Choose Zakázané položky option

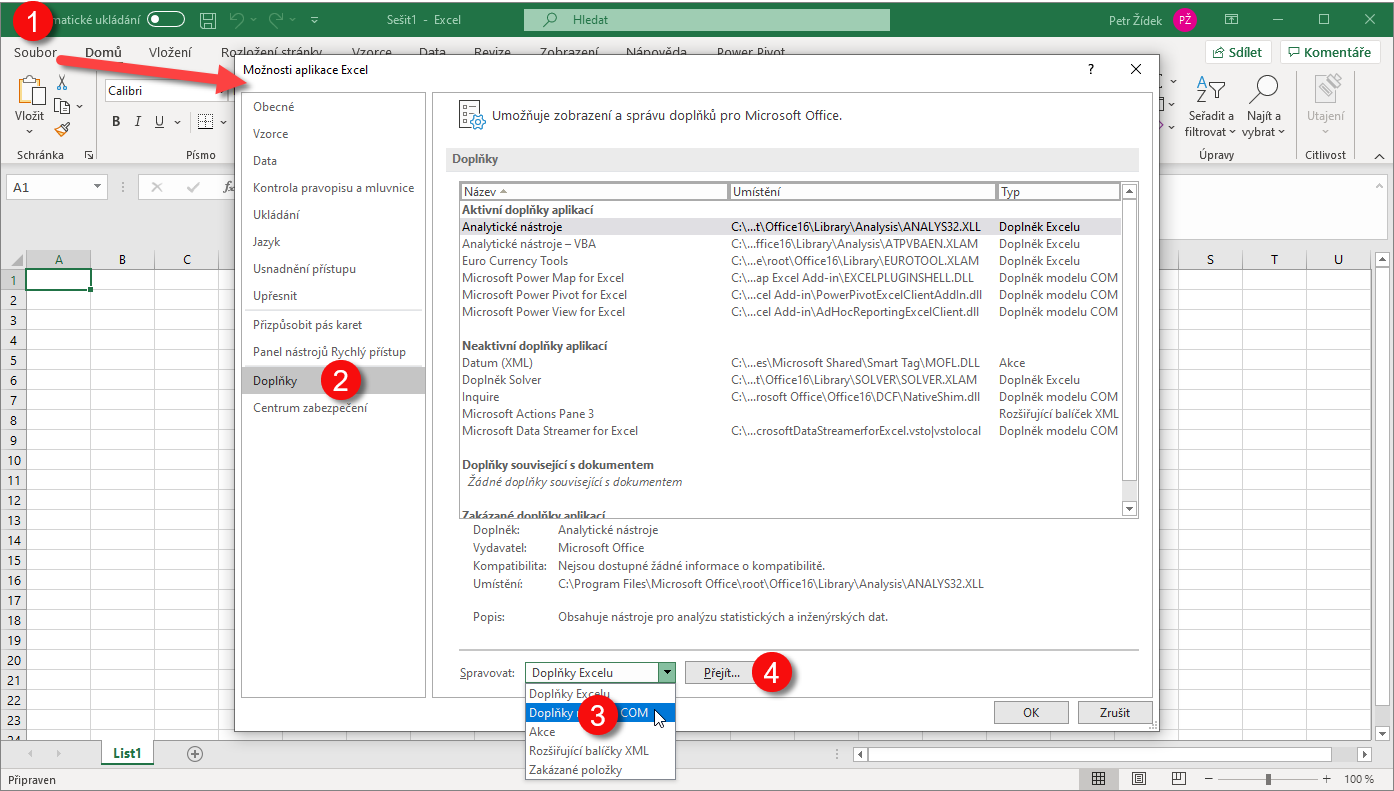[600, 770]
